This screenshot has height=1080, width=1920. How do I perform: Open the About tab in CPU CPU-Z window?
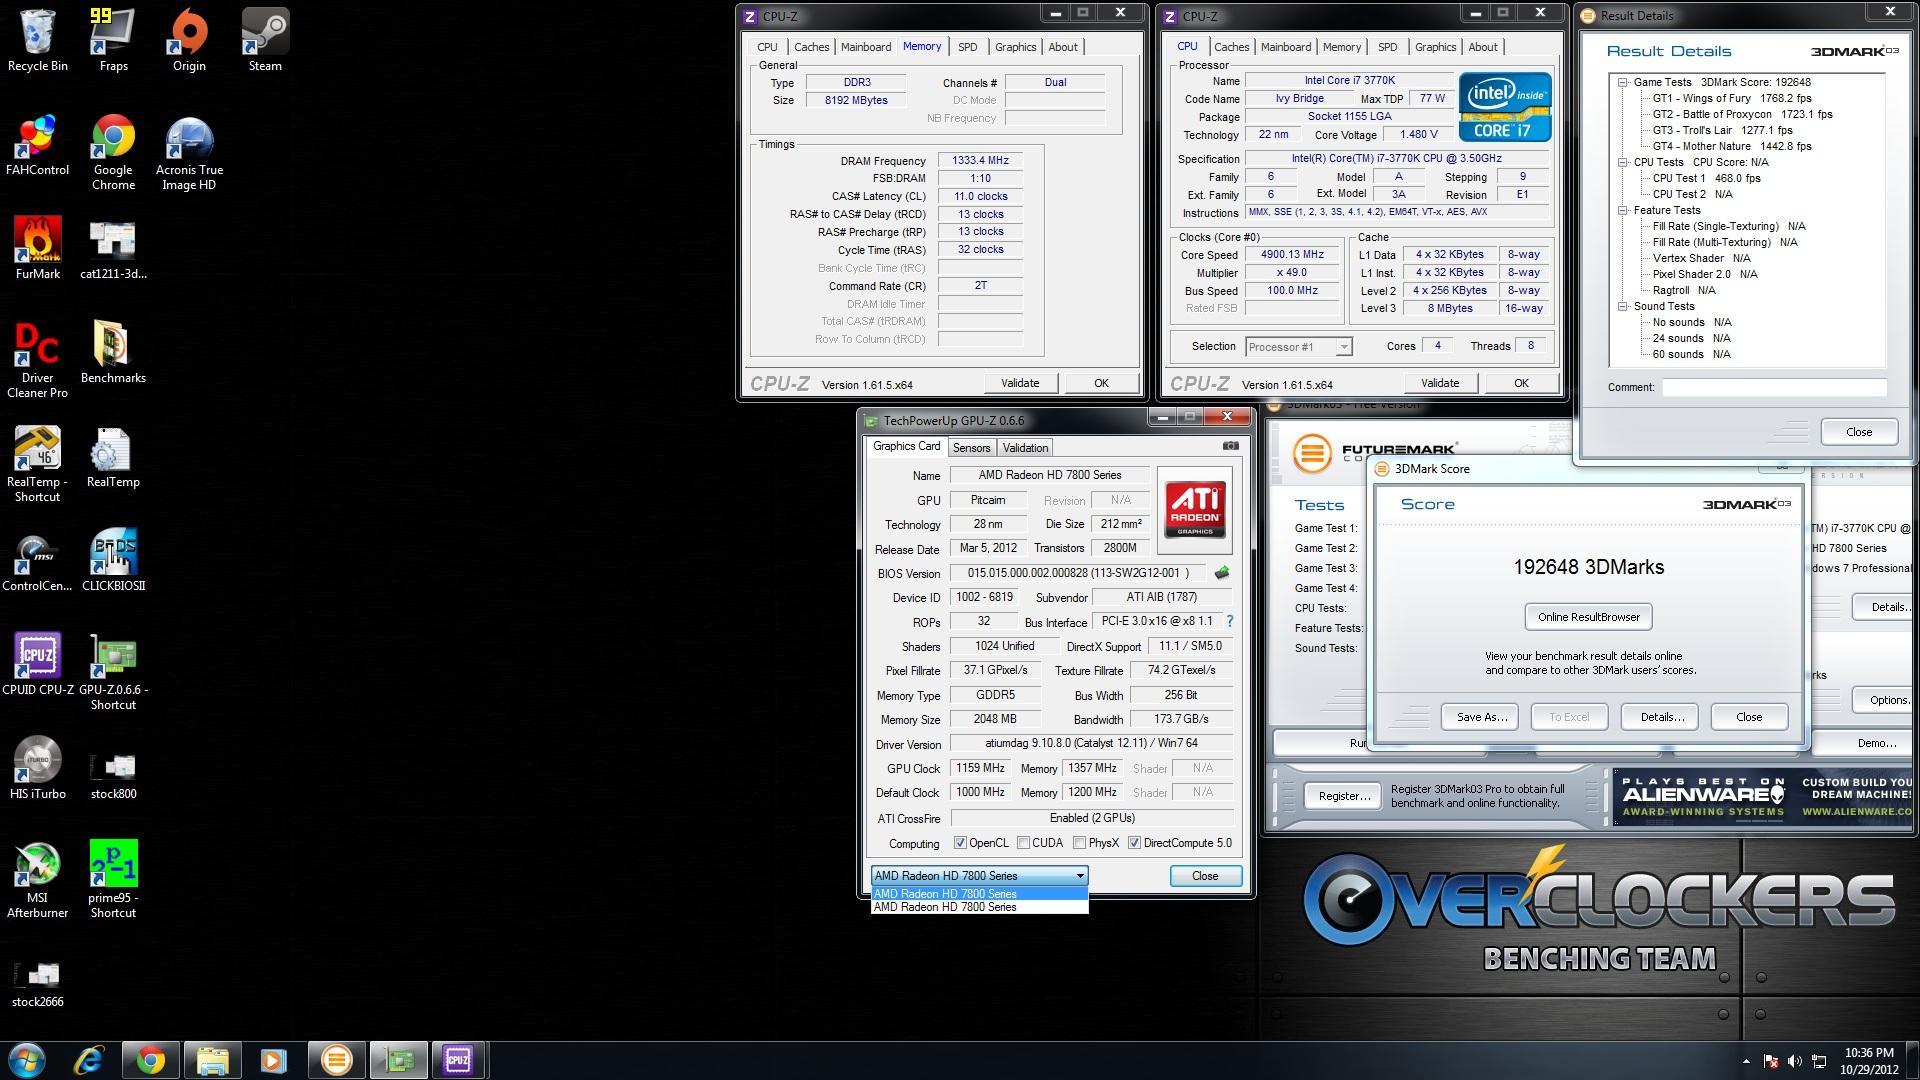click(1482, 47)
